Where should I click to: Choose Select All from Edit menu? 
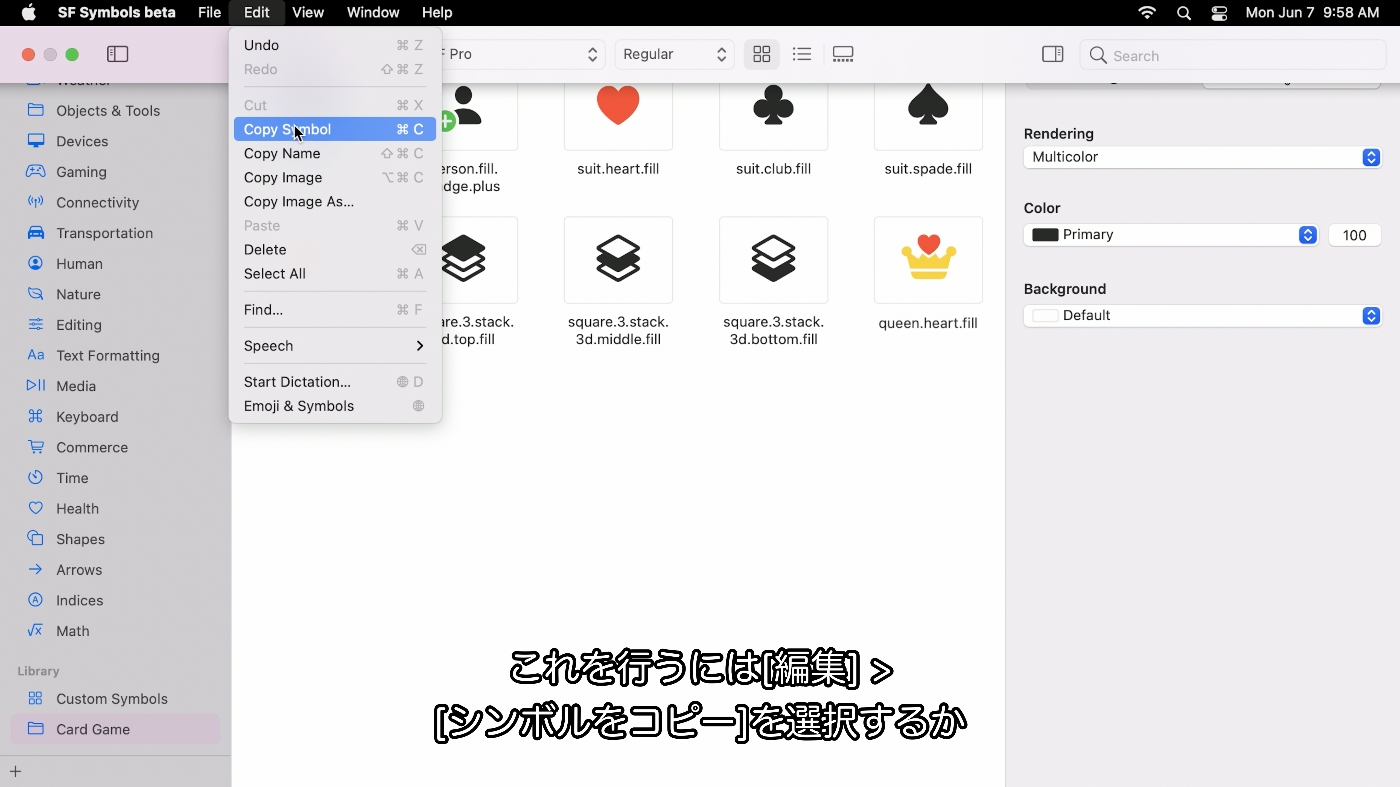pyautogui.click(x=335, y=273)
